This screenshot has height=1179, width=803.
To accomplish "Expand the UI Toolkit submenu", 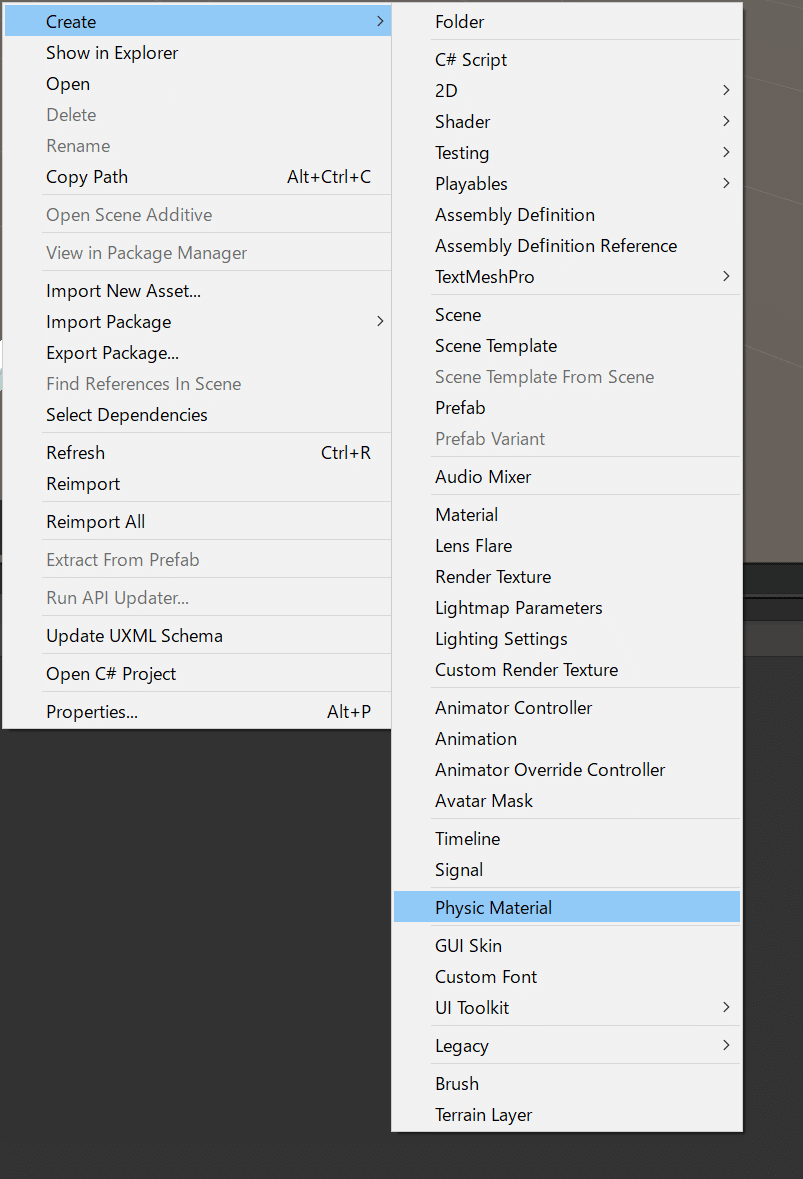I will [x=567, y=1008].
